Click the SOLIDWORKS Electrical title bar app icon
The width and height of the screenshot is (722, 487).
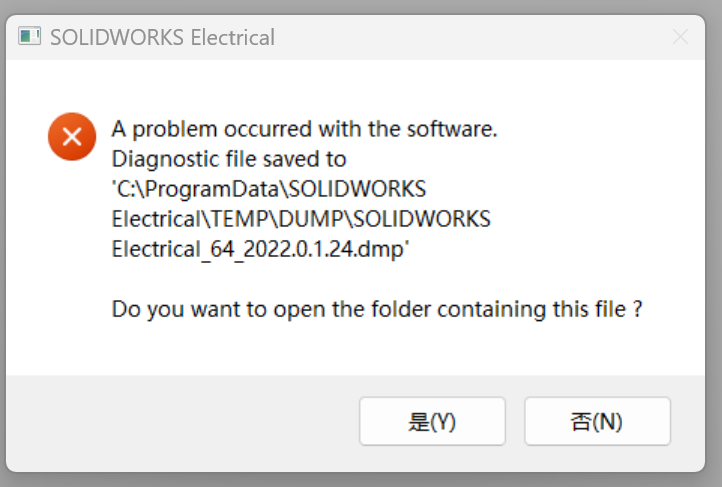pos(30,38)
